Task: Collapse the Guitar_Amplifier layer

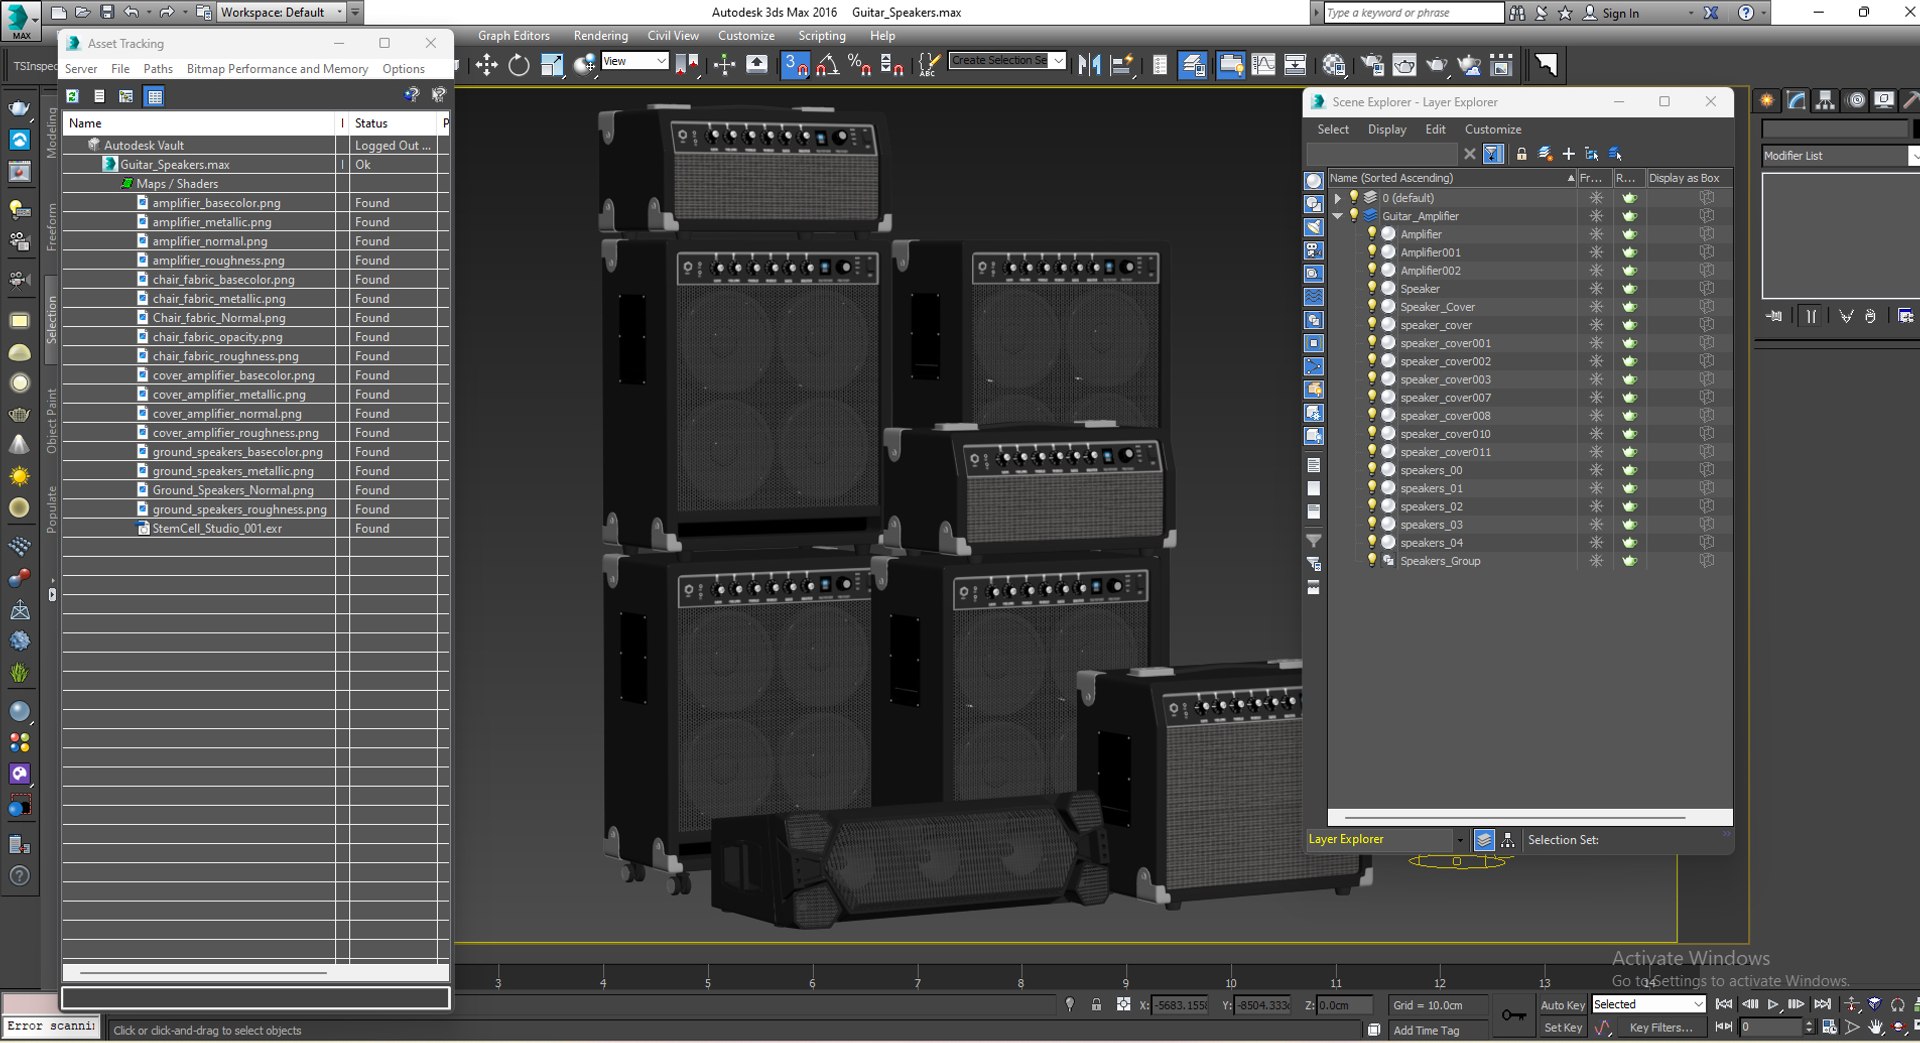Action: coord(1338,216)
